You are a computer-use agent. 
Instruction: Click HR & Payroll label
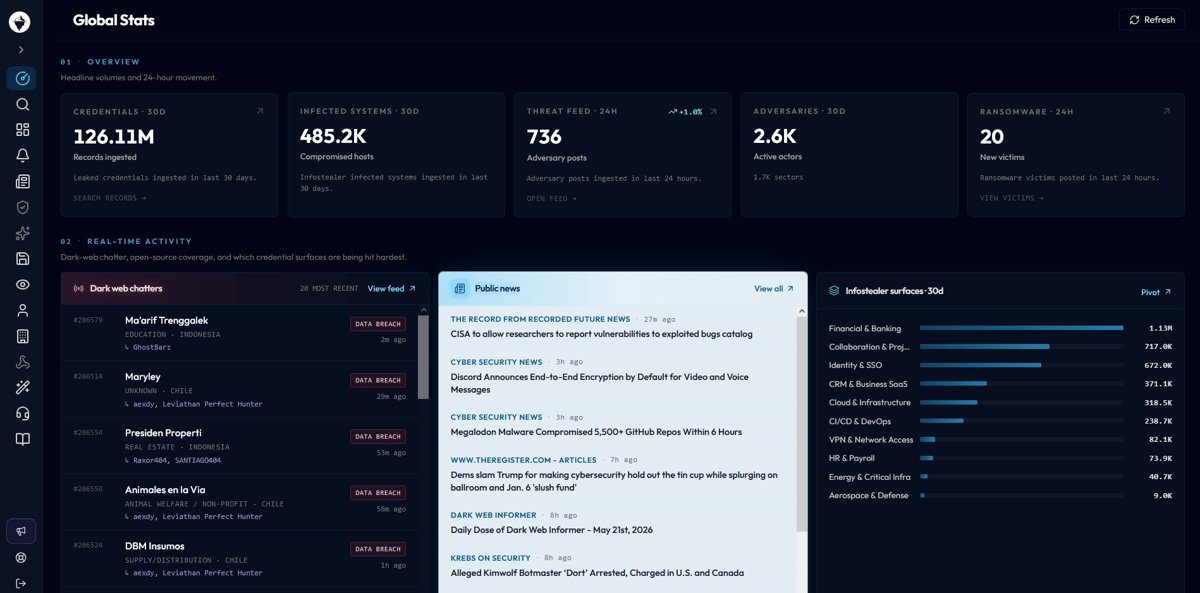click(x=852, y=458)
